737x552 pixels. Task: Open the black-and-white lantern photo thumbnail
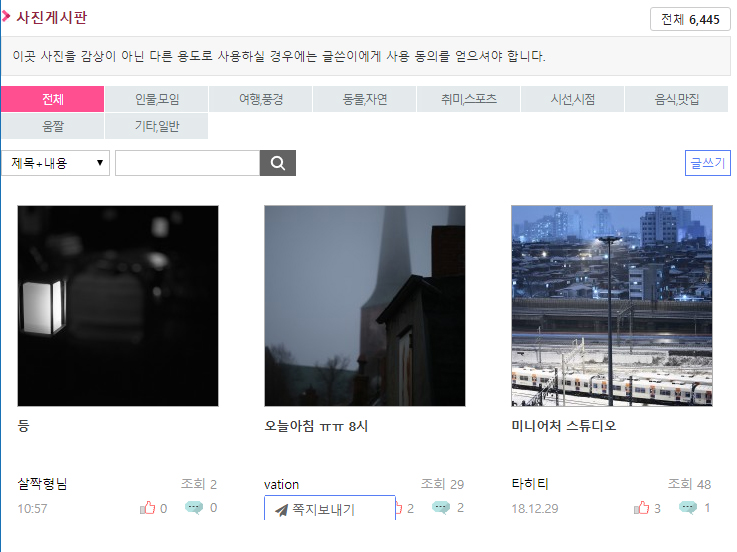pyautogui.click(x=118, y=306)
